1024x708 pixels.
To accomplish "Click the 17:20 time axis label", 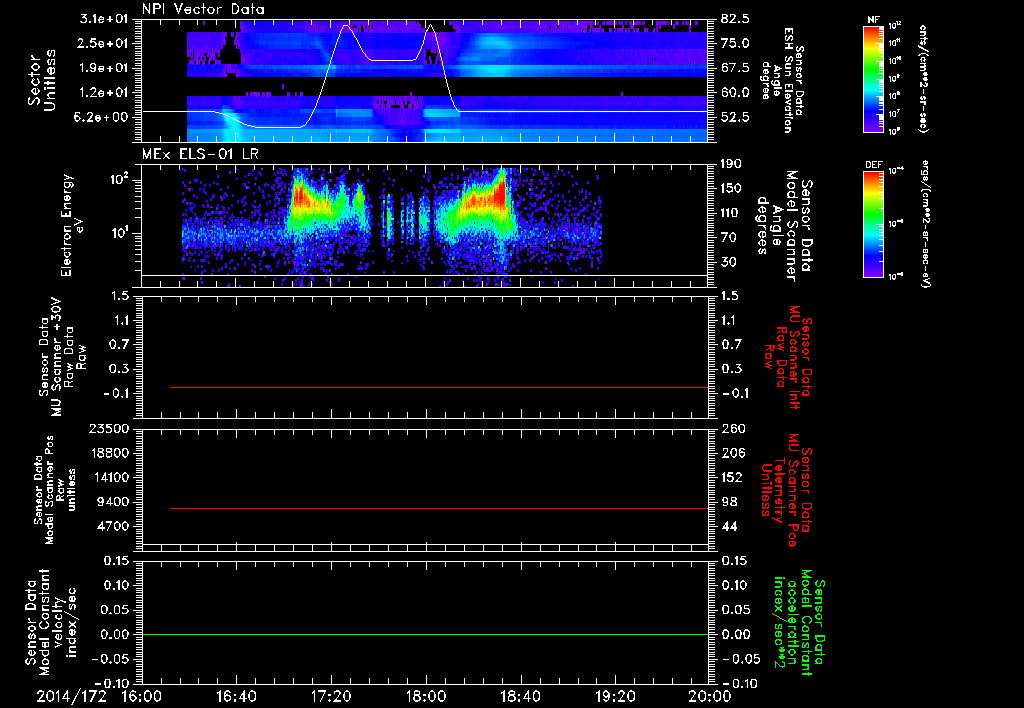I will [x=331, y=696].
